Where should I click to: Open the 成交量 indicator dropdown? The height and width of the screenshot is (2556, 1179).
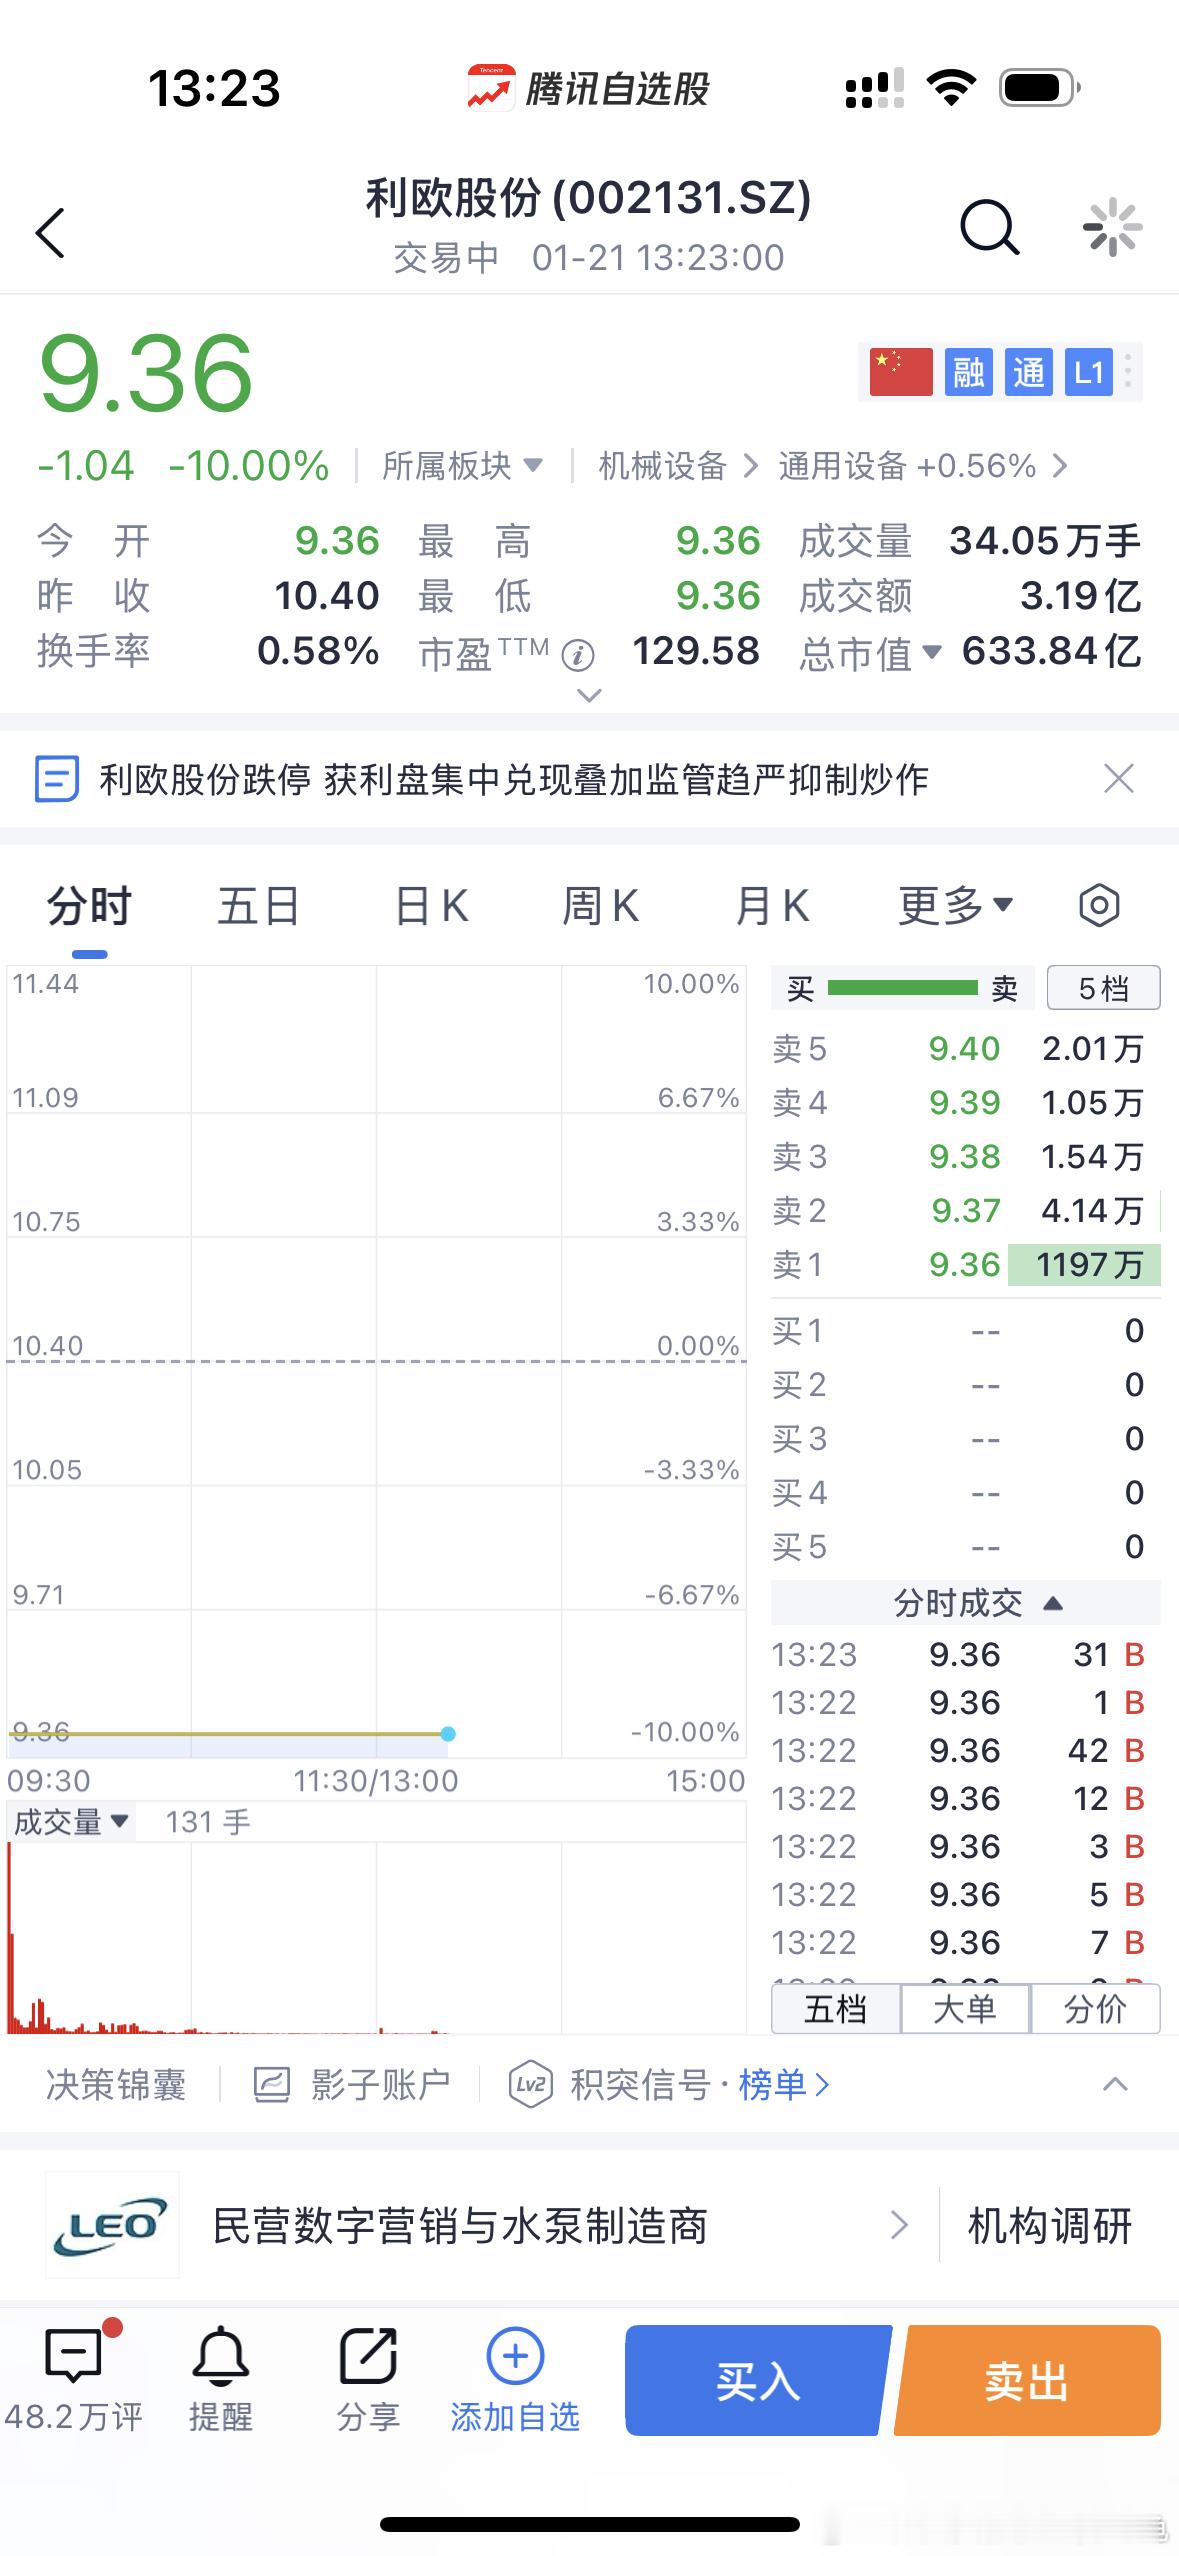coord(71,1822)
